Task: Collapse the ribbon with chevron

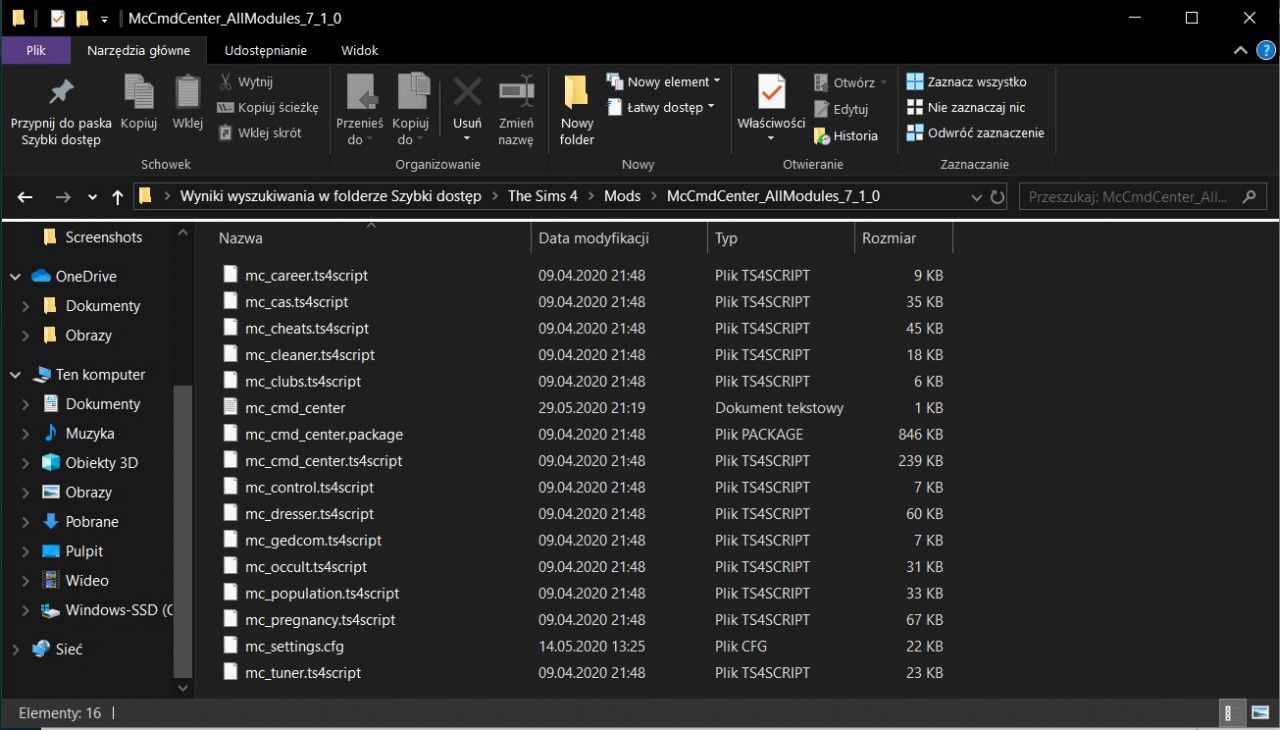Action: 1240,50
